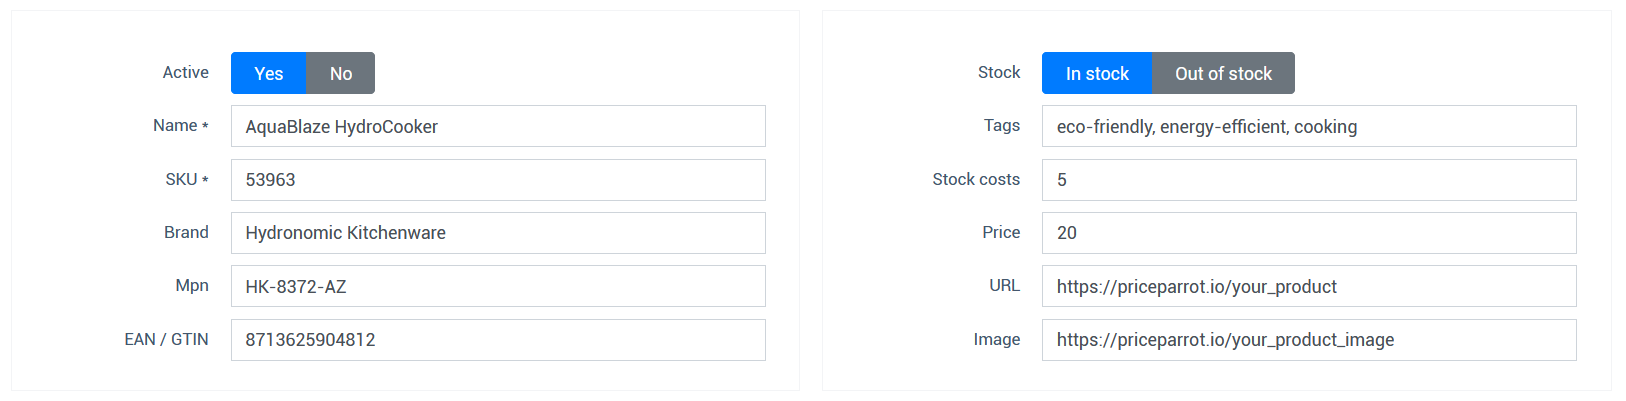1626x401 pixels.
Task: Set Active to Yes
Action: (x=268, y=73)
